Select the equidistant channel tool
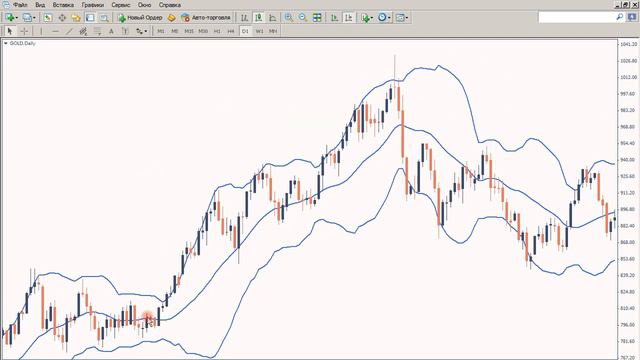The width and height of the screenshot is (640, 360). tap(83, 31)
